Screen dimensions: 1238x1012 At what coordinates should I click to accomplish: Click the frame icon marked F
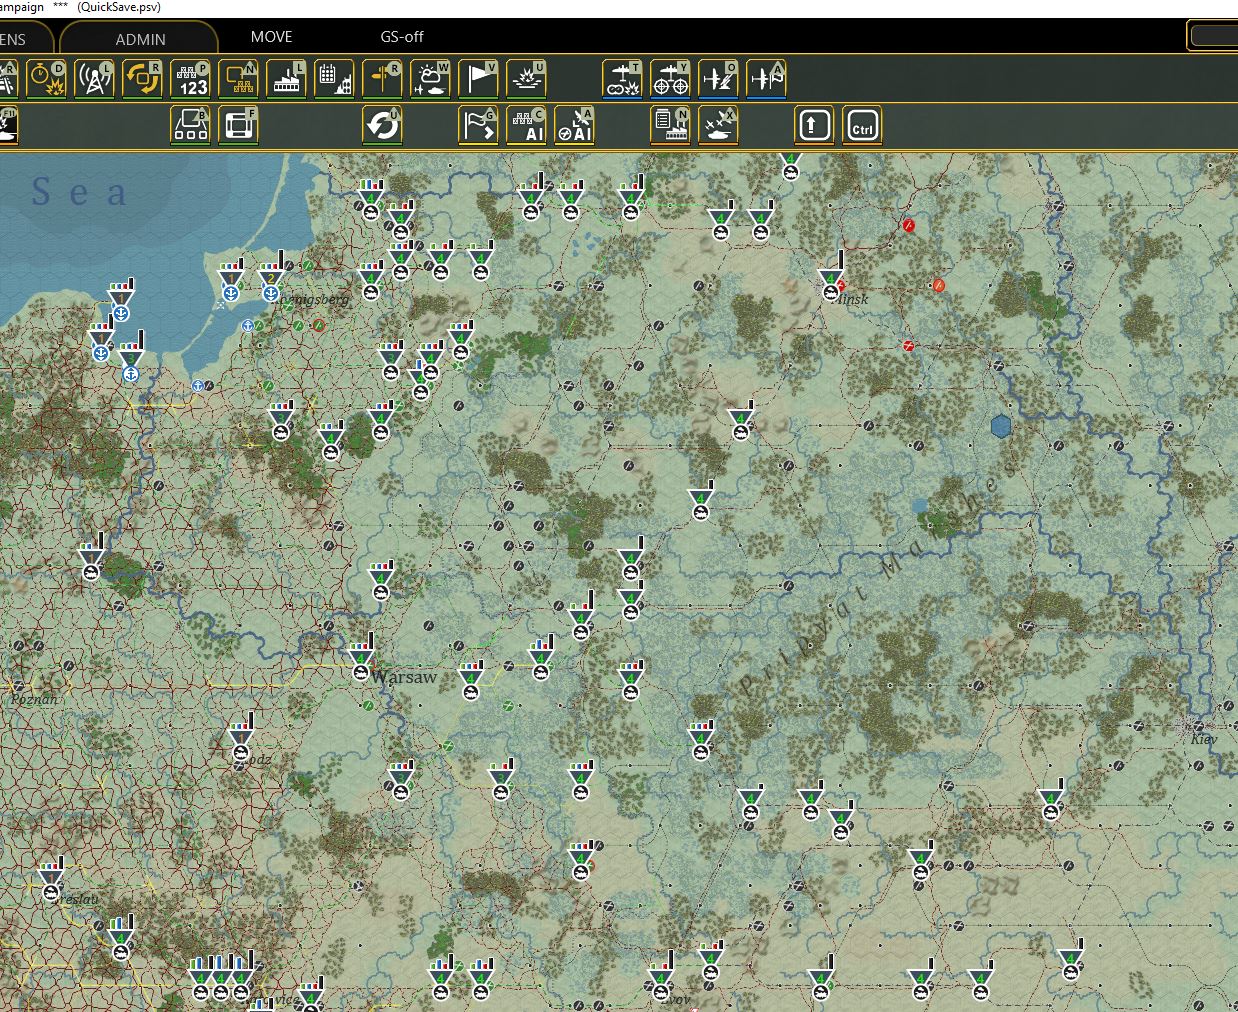(x=239, y=126)
